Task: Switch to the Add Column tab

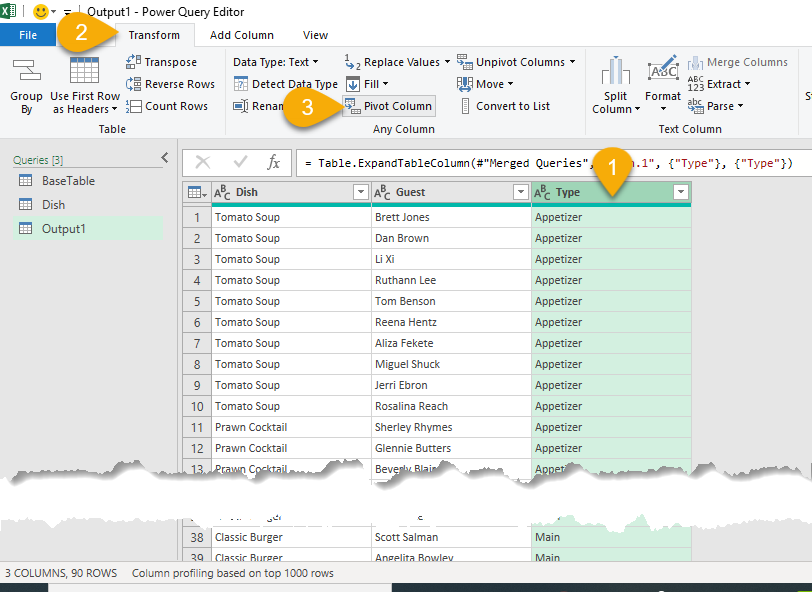Action: coord(241,35)
